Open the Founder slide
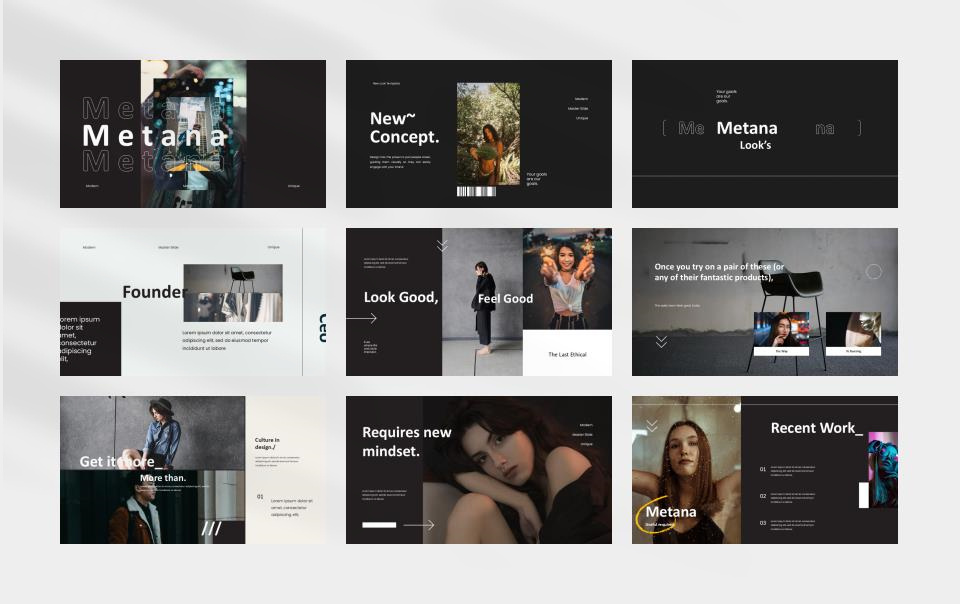The image size is (960, 604). pyautogui.click(x=192, y=302)
